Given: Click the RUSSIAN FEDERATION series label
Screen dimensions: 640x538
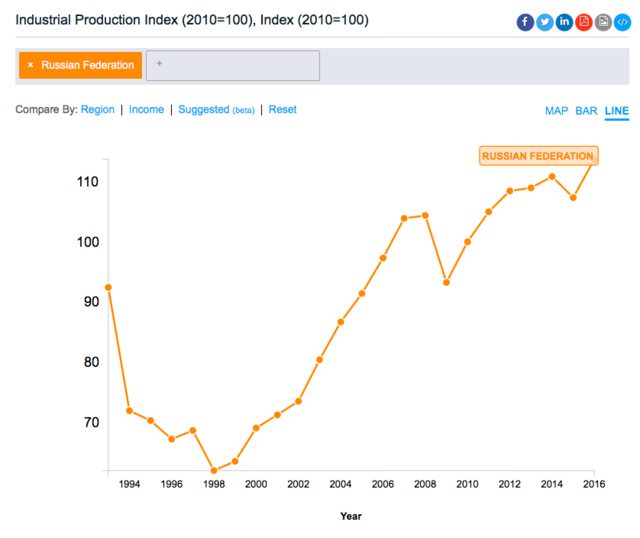Looking at the screenshot, I should pyautogui.click(x=538, y=156).
